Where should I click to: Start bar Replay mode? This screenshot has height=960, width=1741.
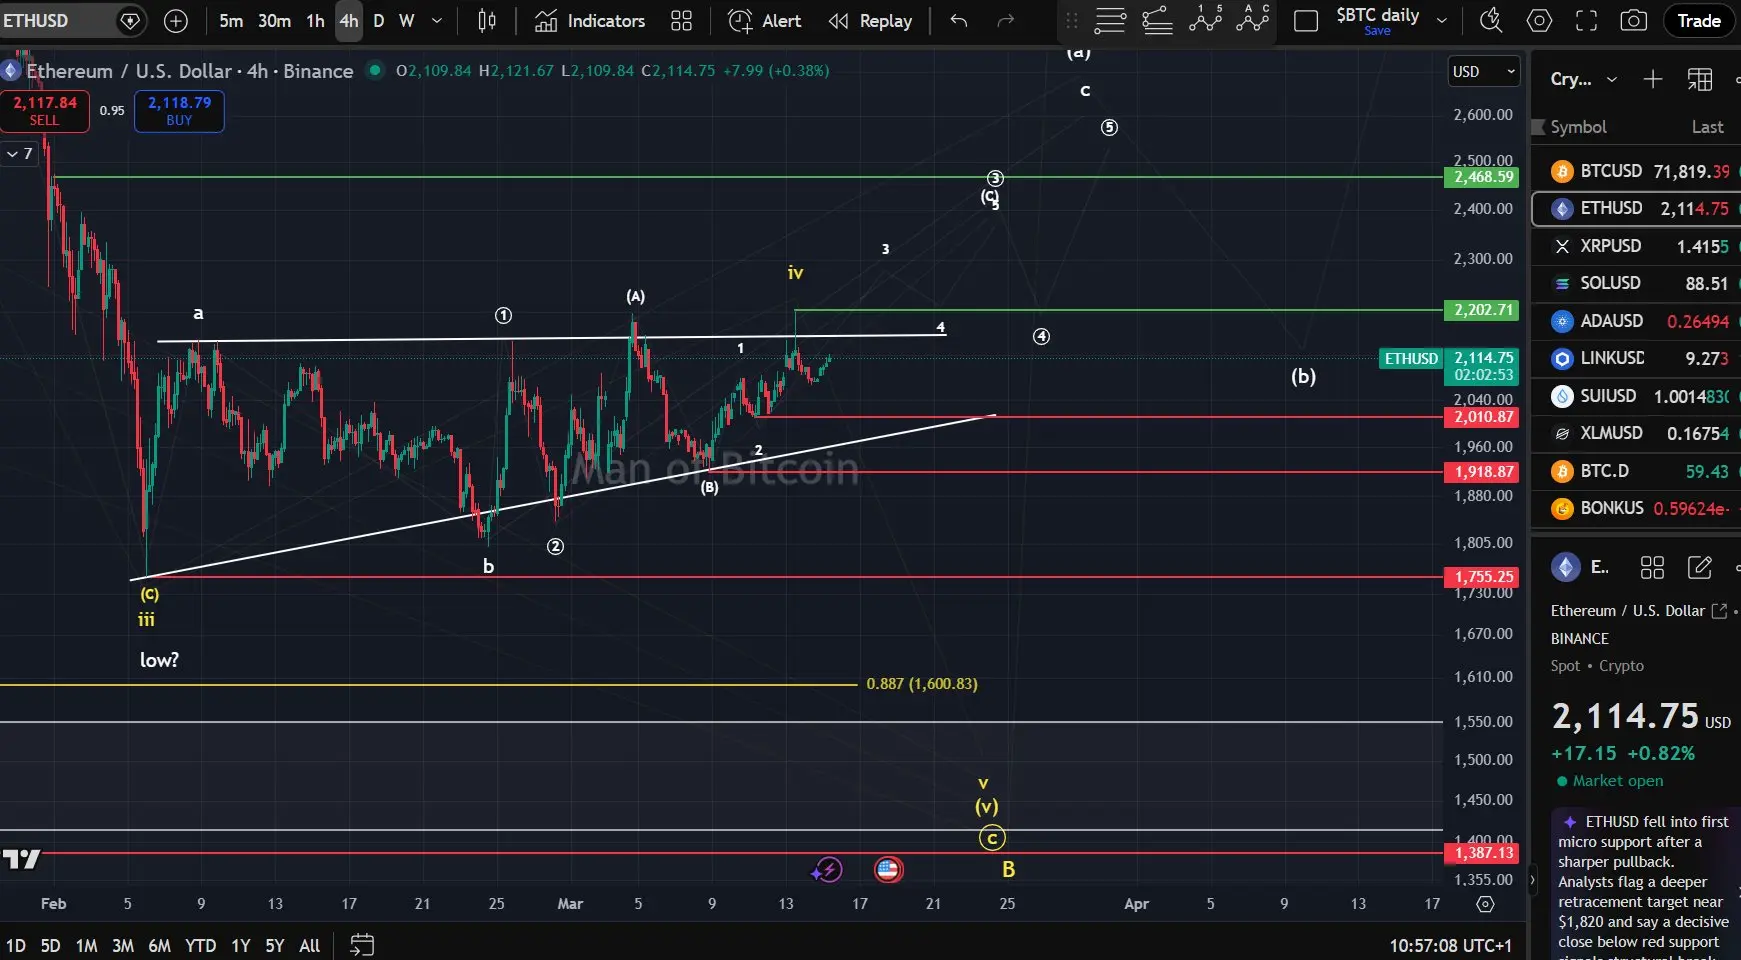pos(870,21)
